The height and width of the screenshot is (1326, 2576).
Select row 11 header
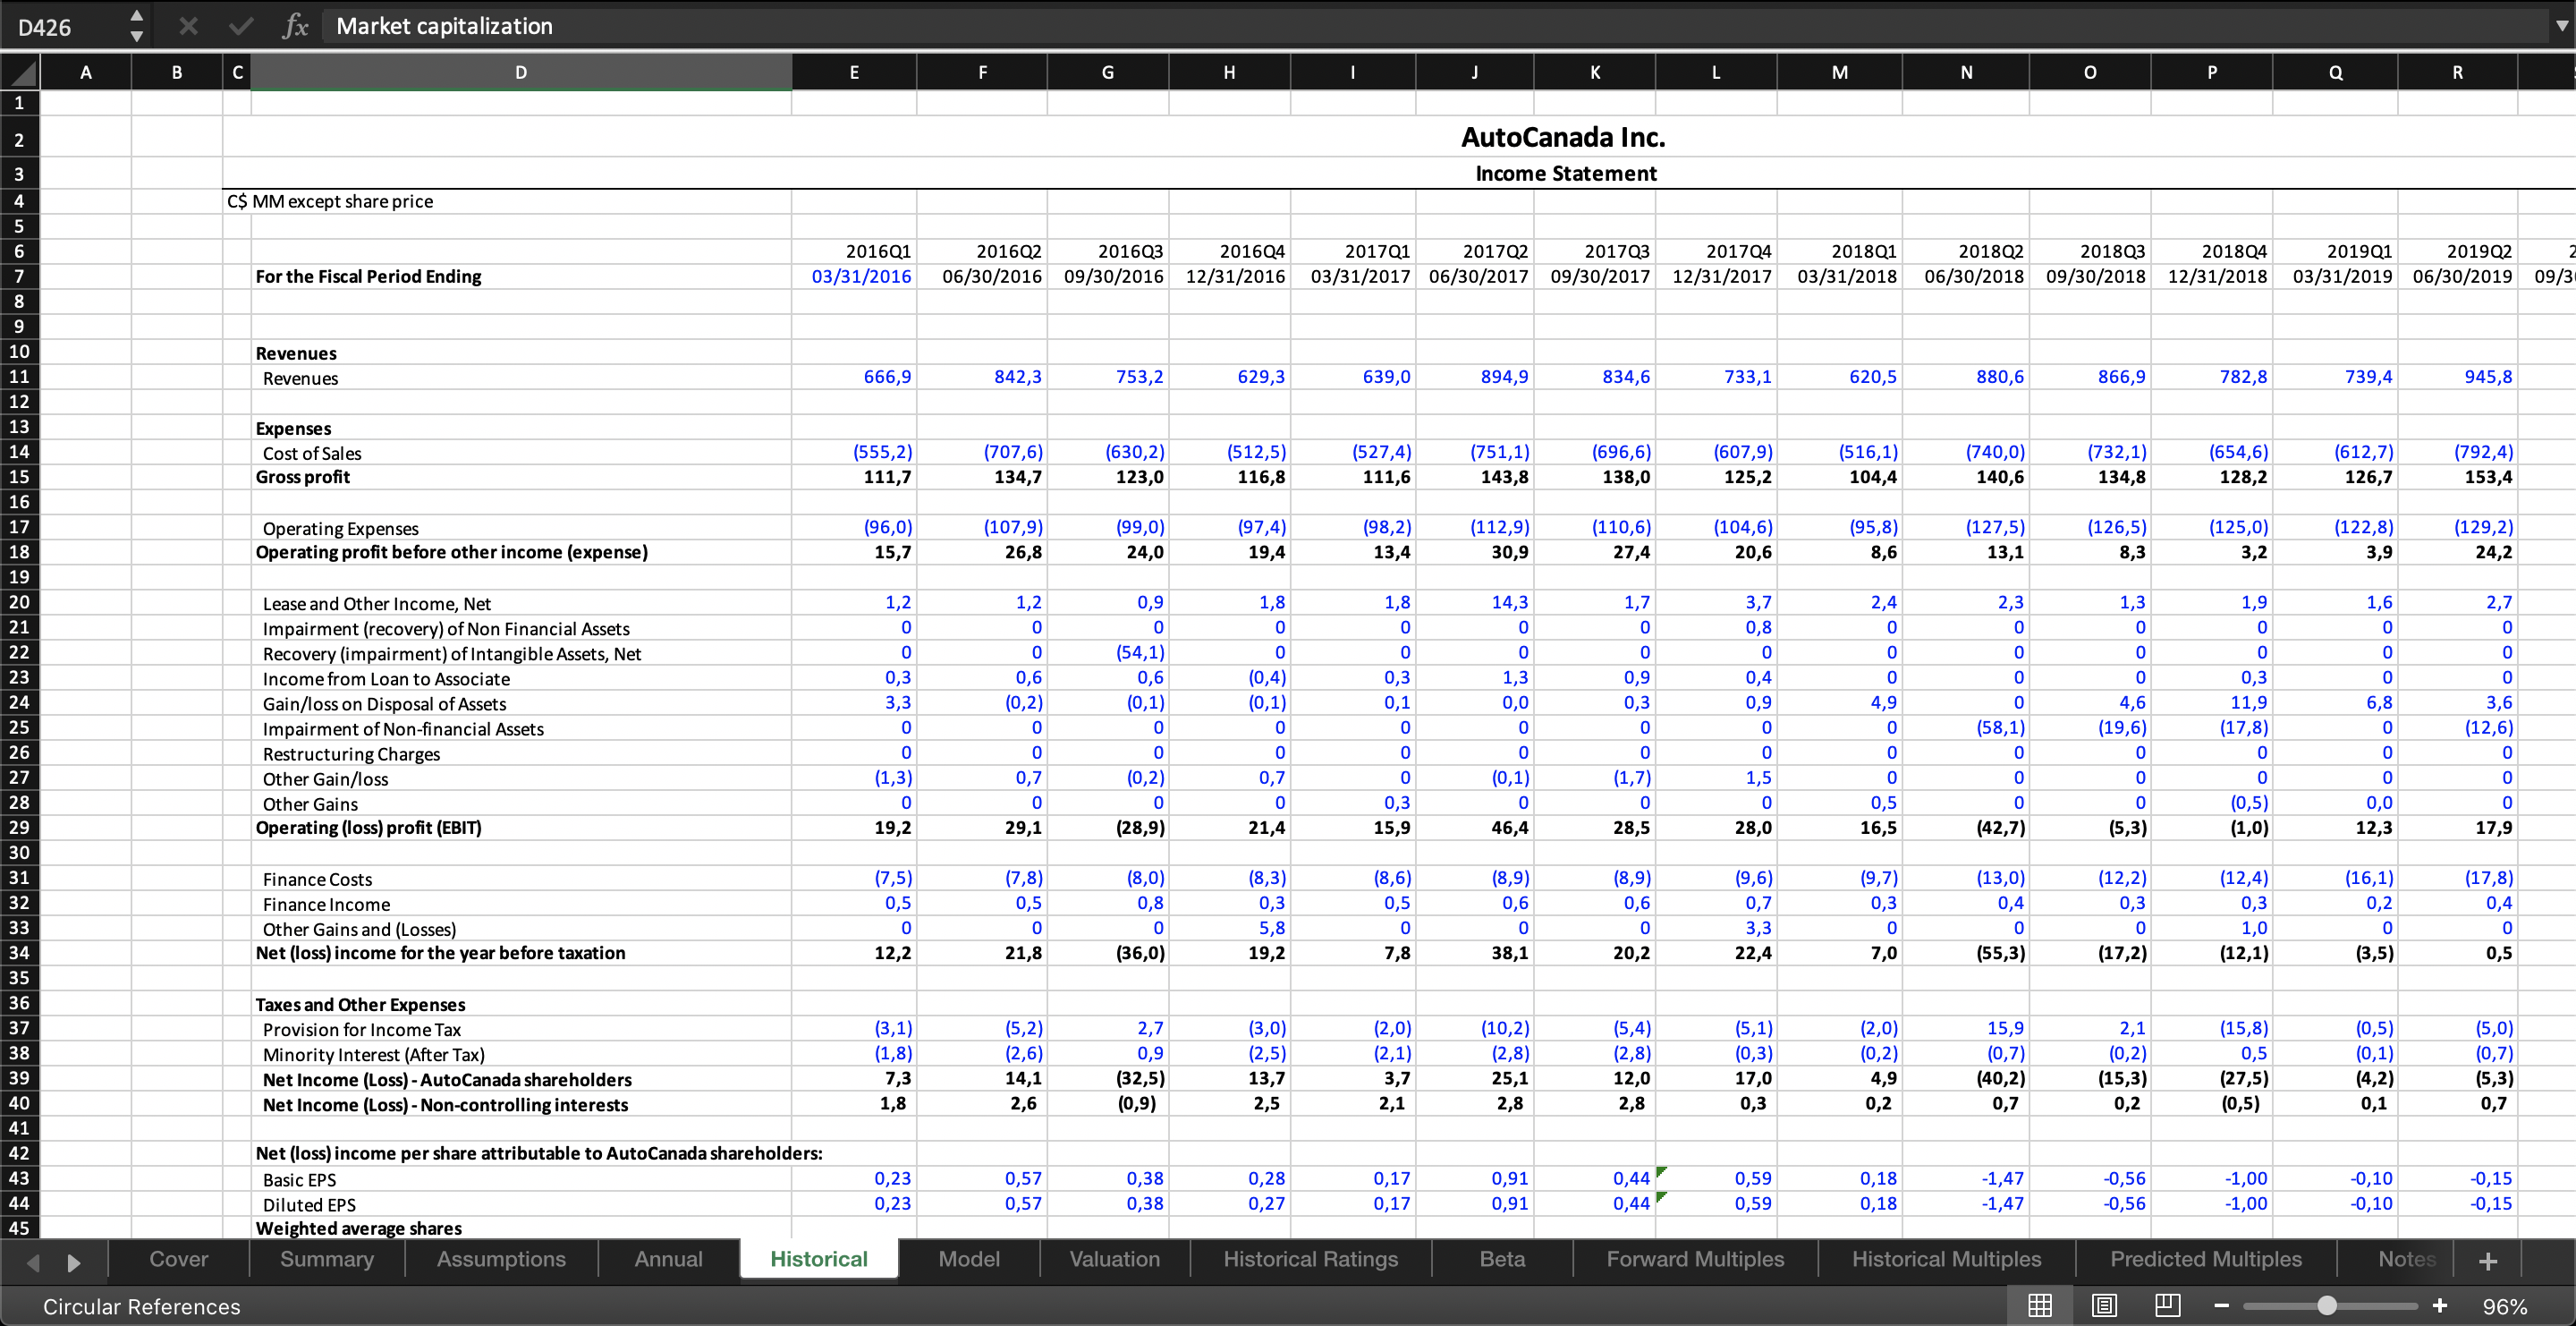point(19,377)
